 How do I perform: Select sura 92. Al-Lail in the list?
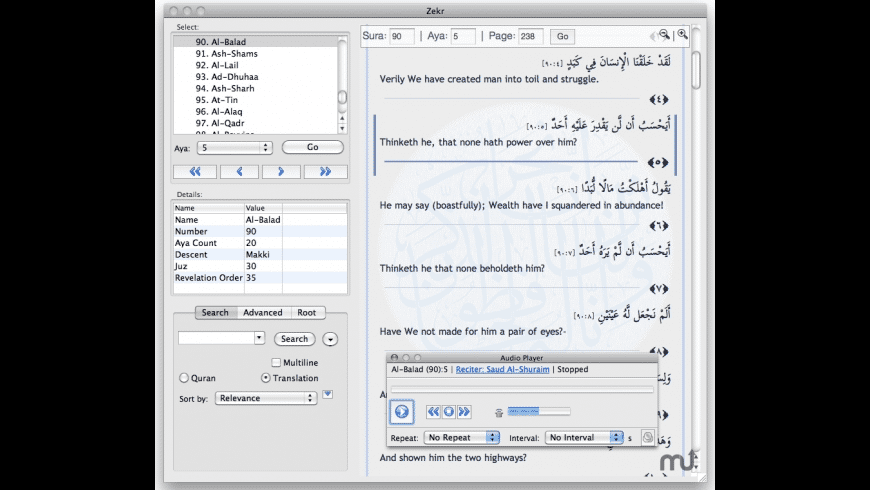(256, 65)
